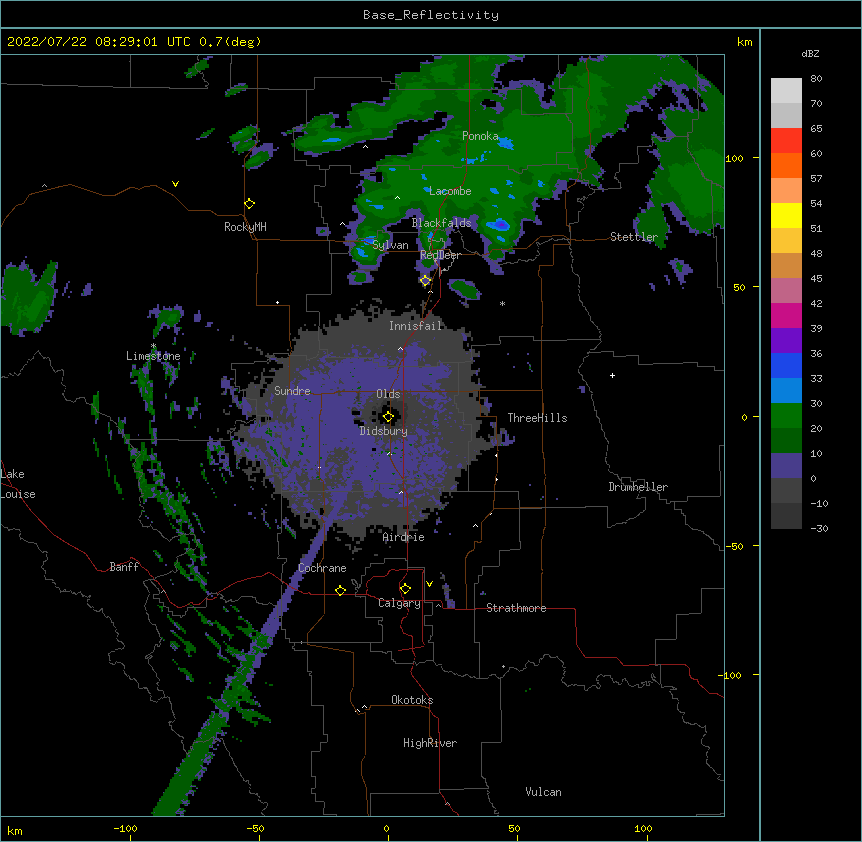Click the 57 value on dBZ legend

click(x=816, y=179)
